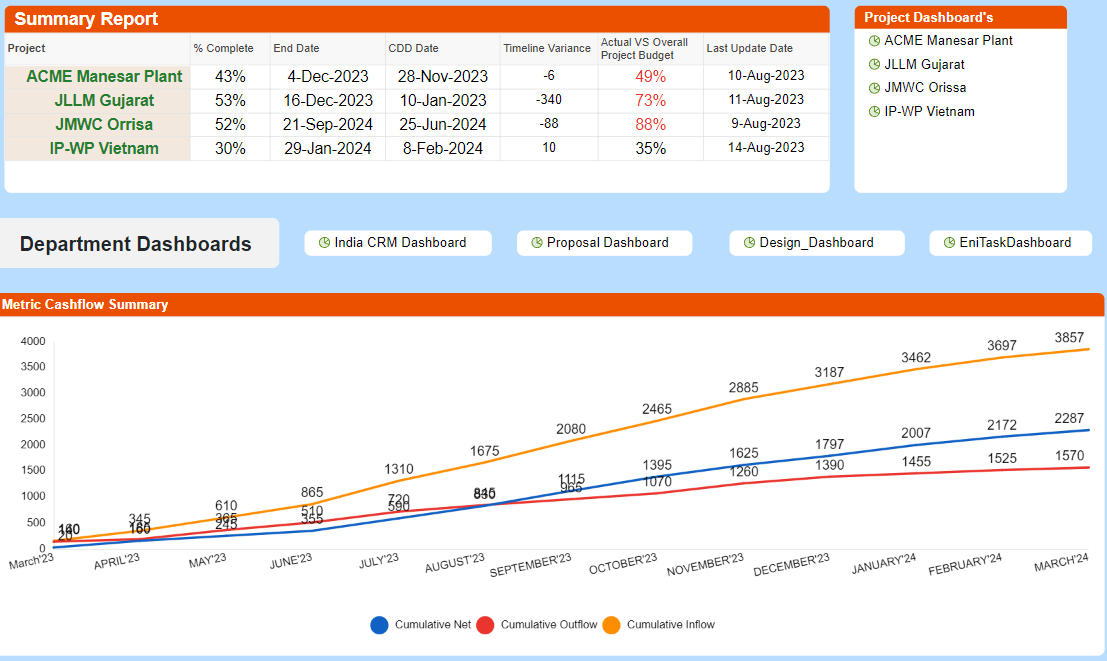Click the India CRM Dashboard chart icon
The width and height of the screenshot is (1107, 661).
[324, 243]
